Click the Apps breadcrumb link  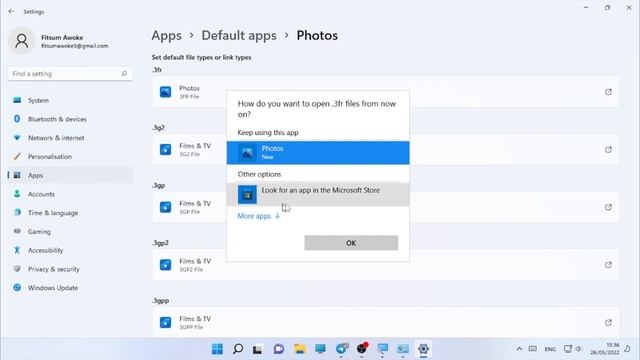click(167, 36)
